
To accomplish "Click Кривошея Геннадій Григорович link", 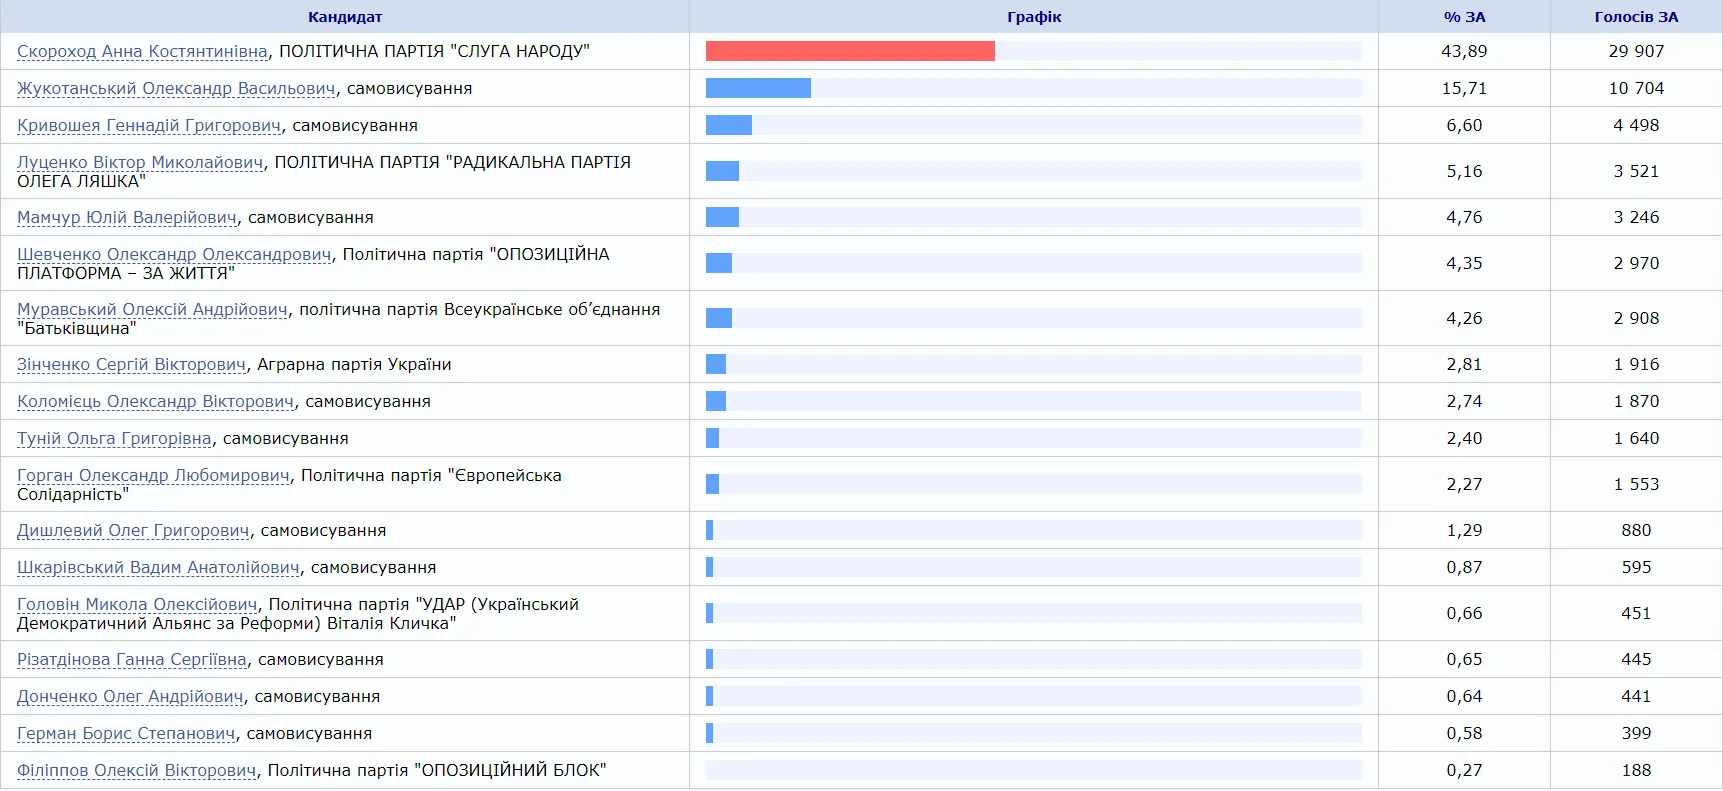I will pos(149,126).
